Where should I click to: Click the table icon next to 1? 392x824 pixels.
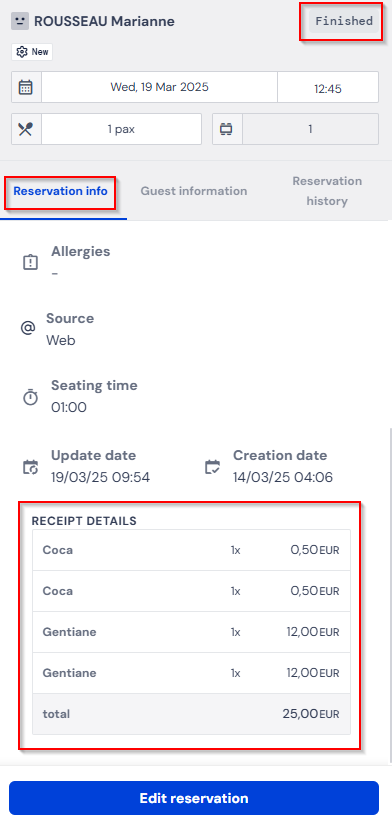226,129
